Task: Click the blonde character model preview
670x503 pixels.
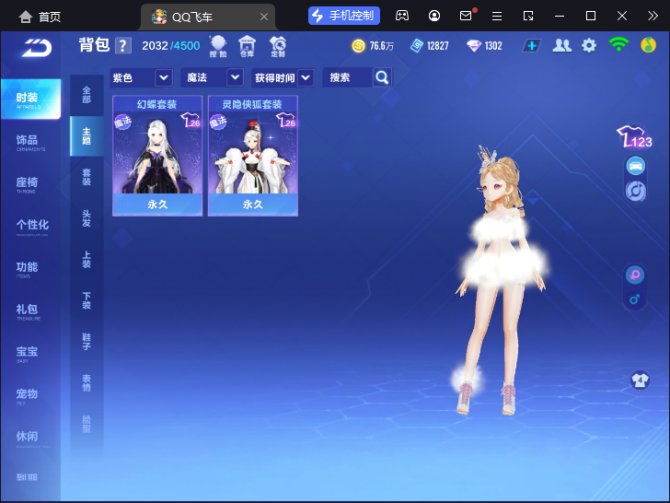Action: click(501, 280)
